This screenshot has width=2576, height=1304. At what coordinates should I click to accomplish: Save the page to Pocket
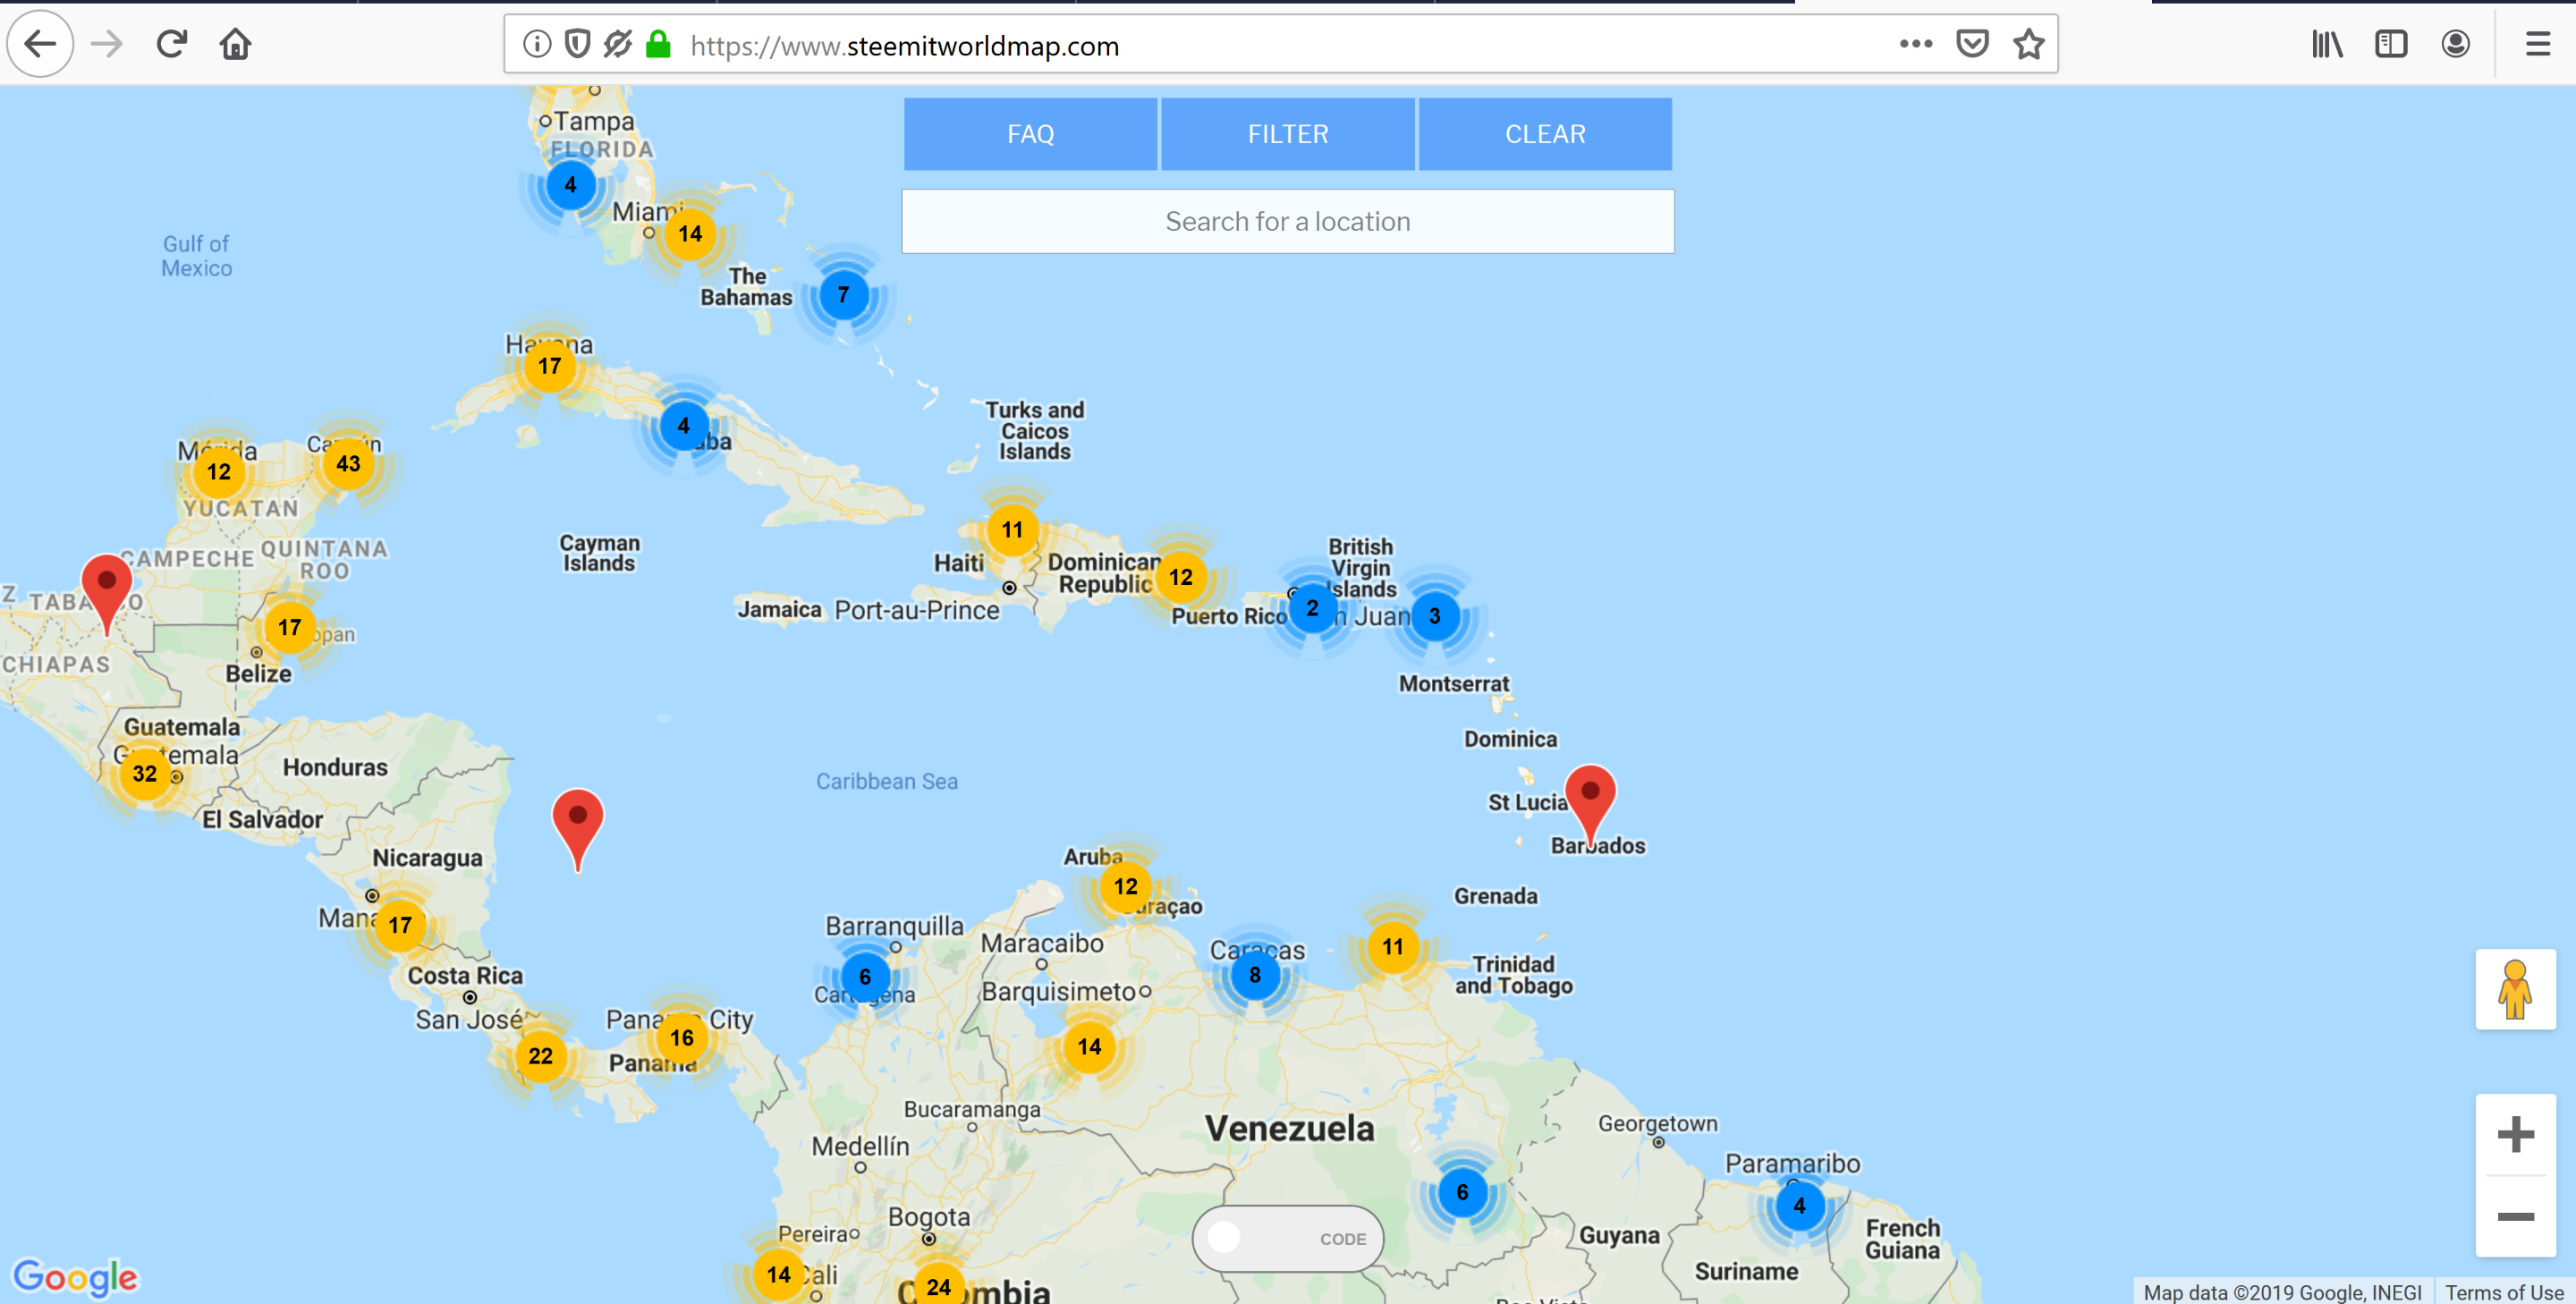click(1971, 44)
